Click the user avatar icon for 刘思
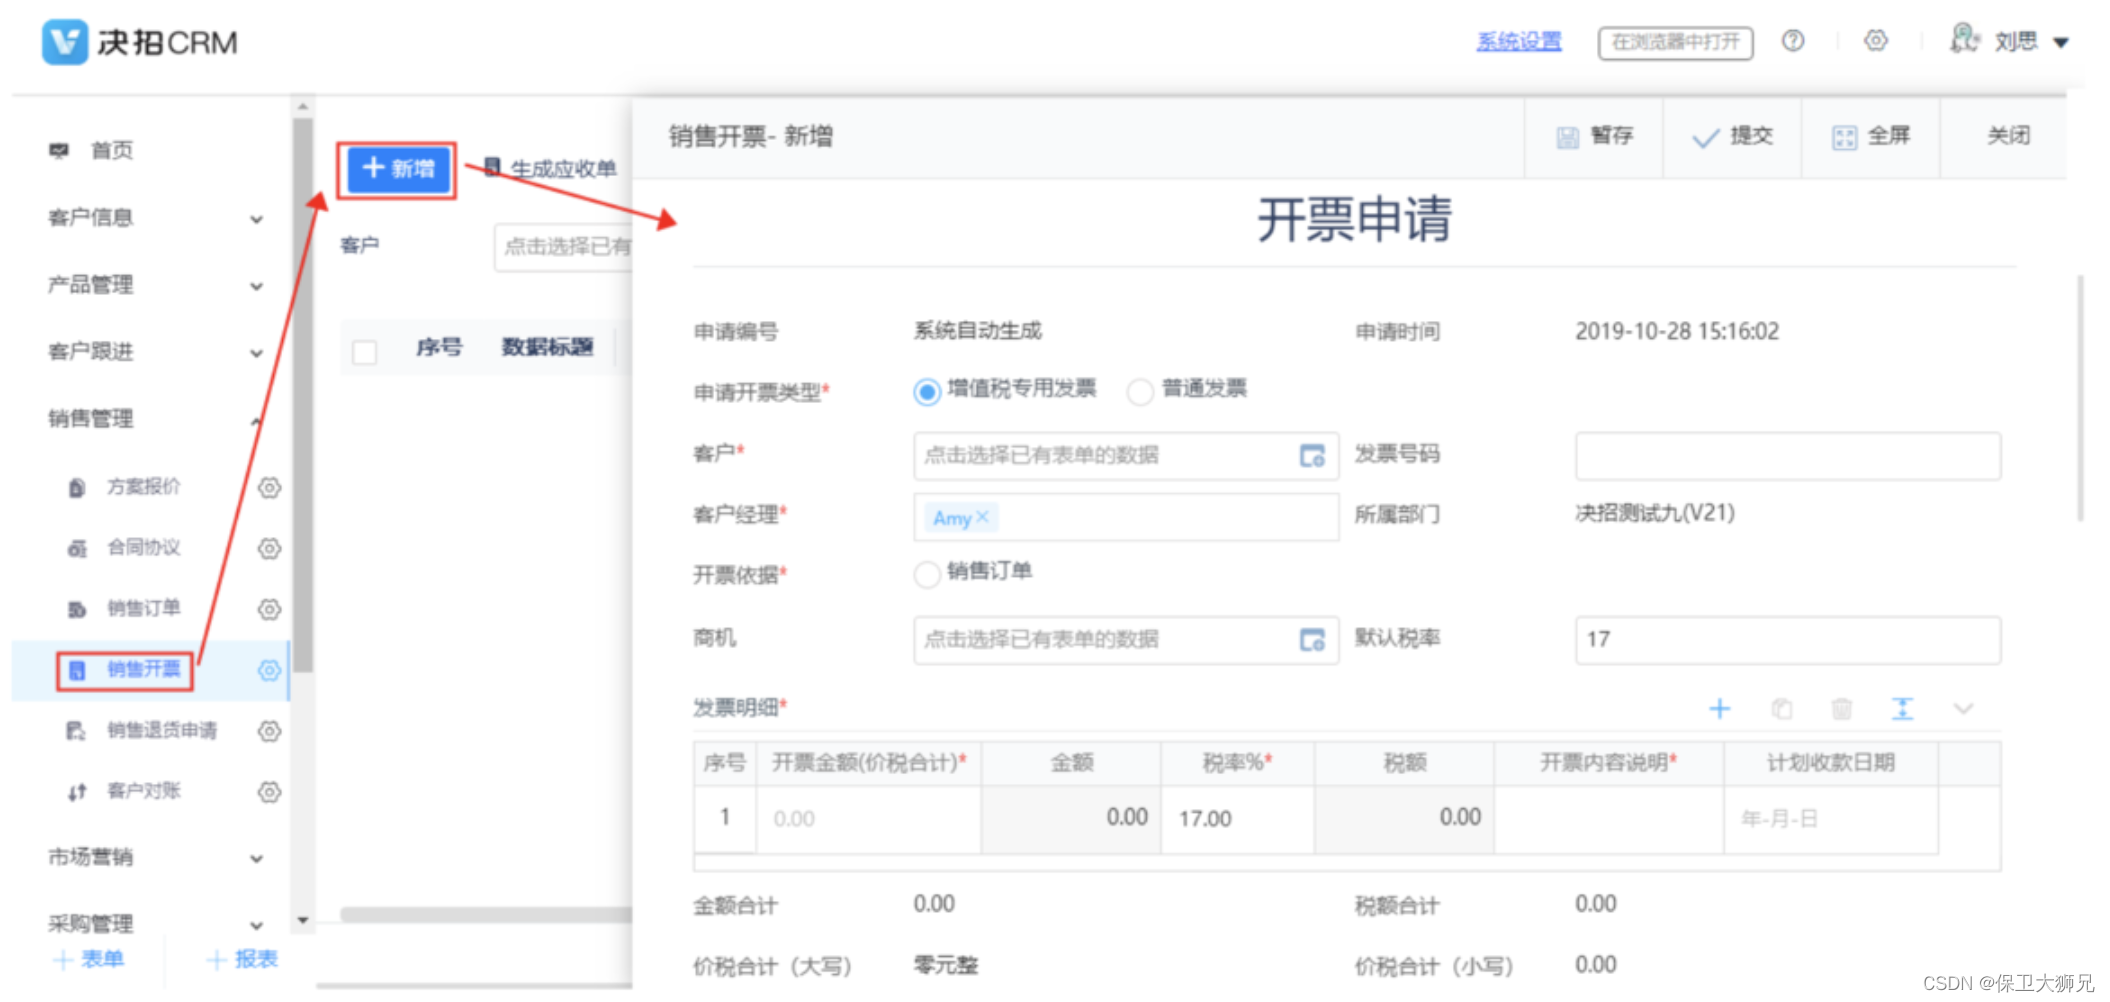Image resolution: width=2110 pixels, height=1002 pixels. tap(1963, 39)
